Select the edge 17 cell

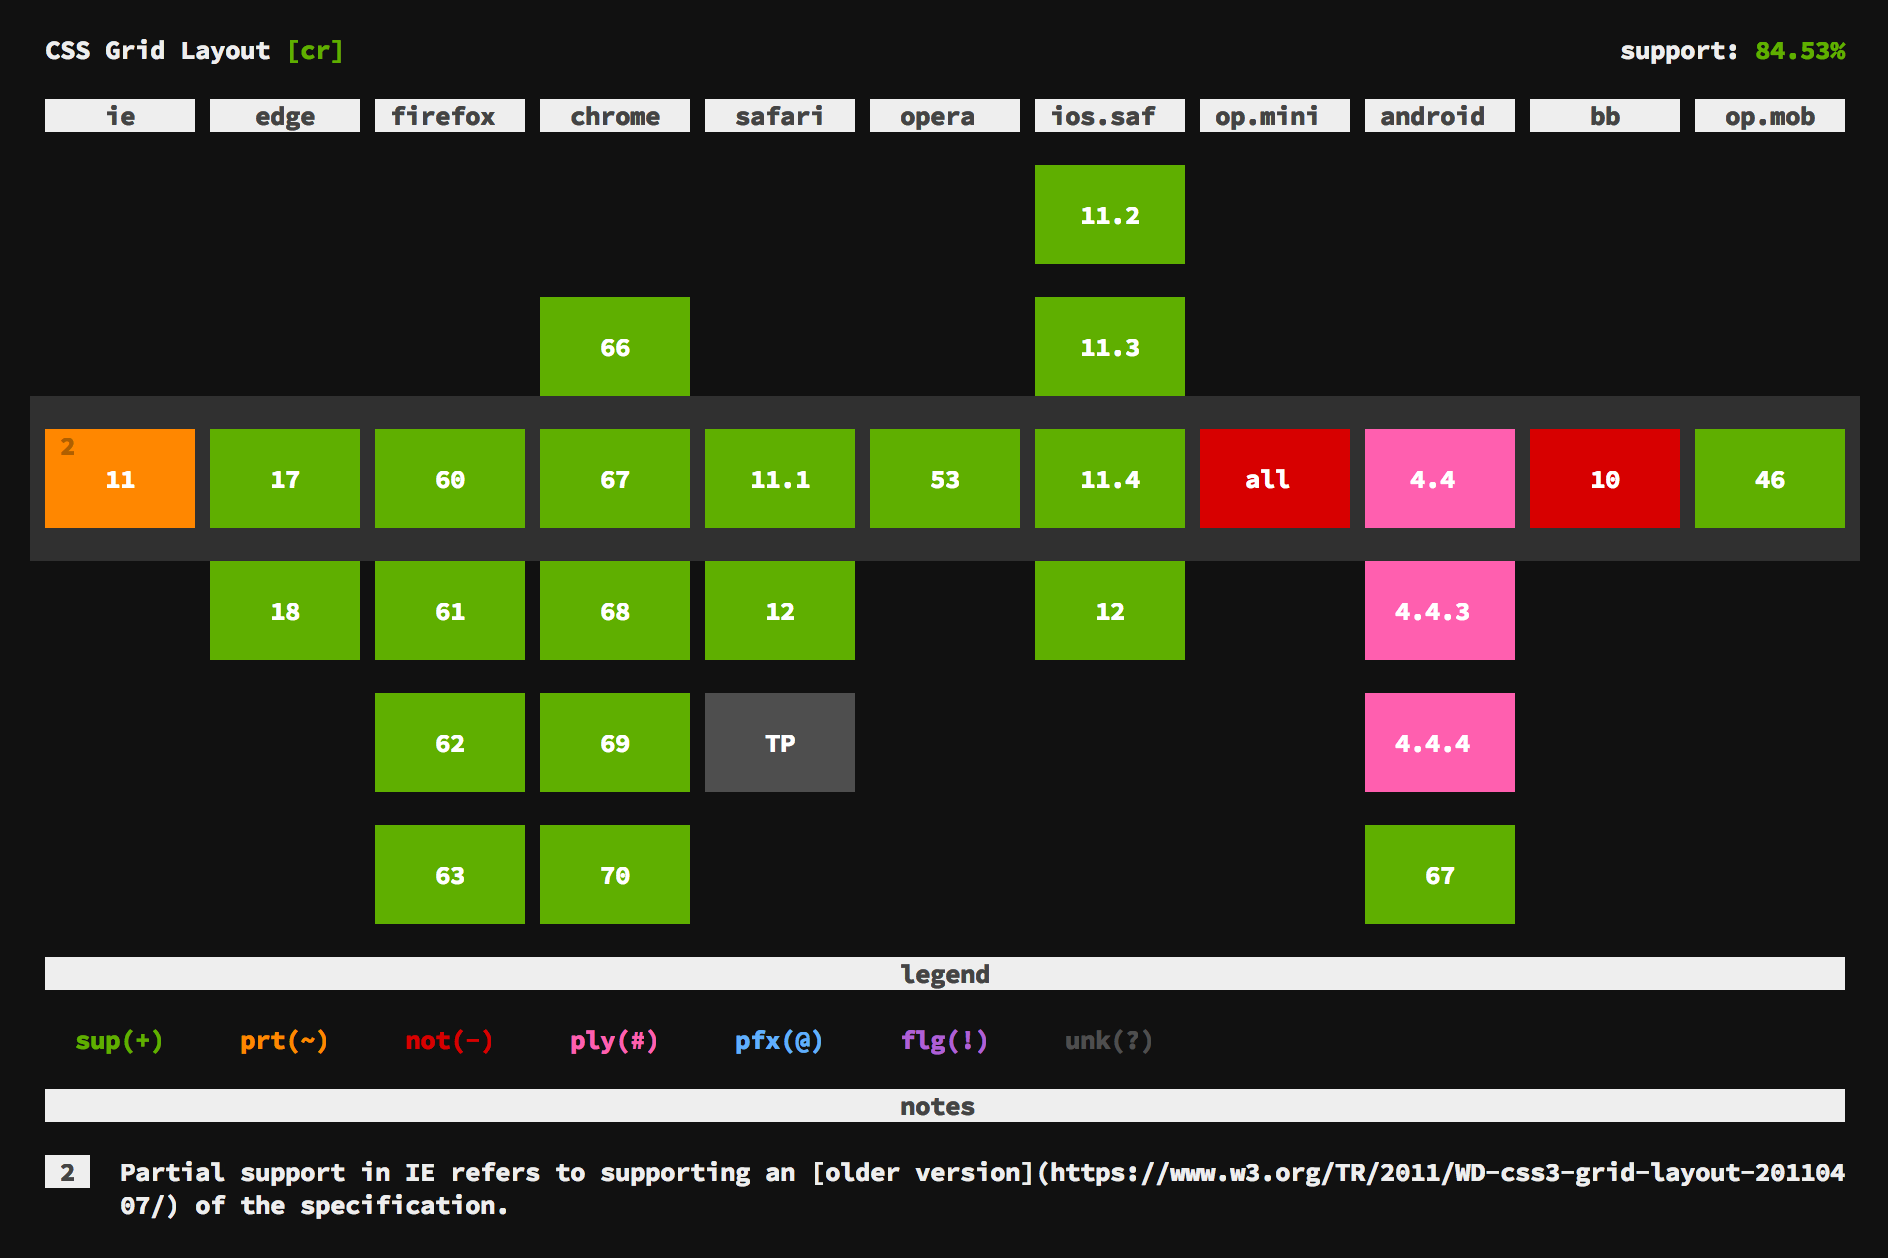[285, 478]
